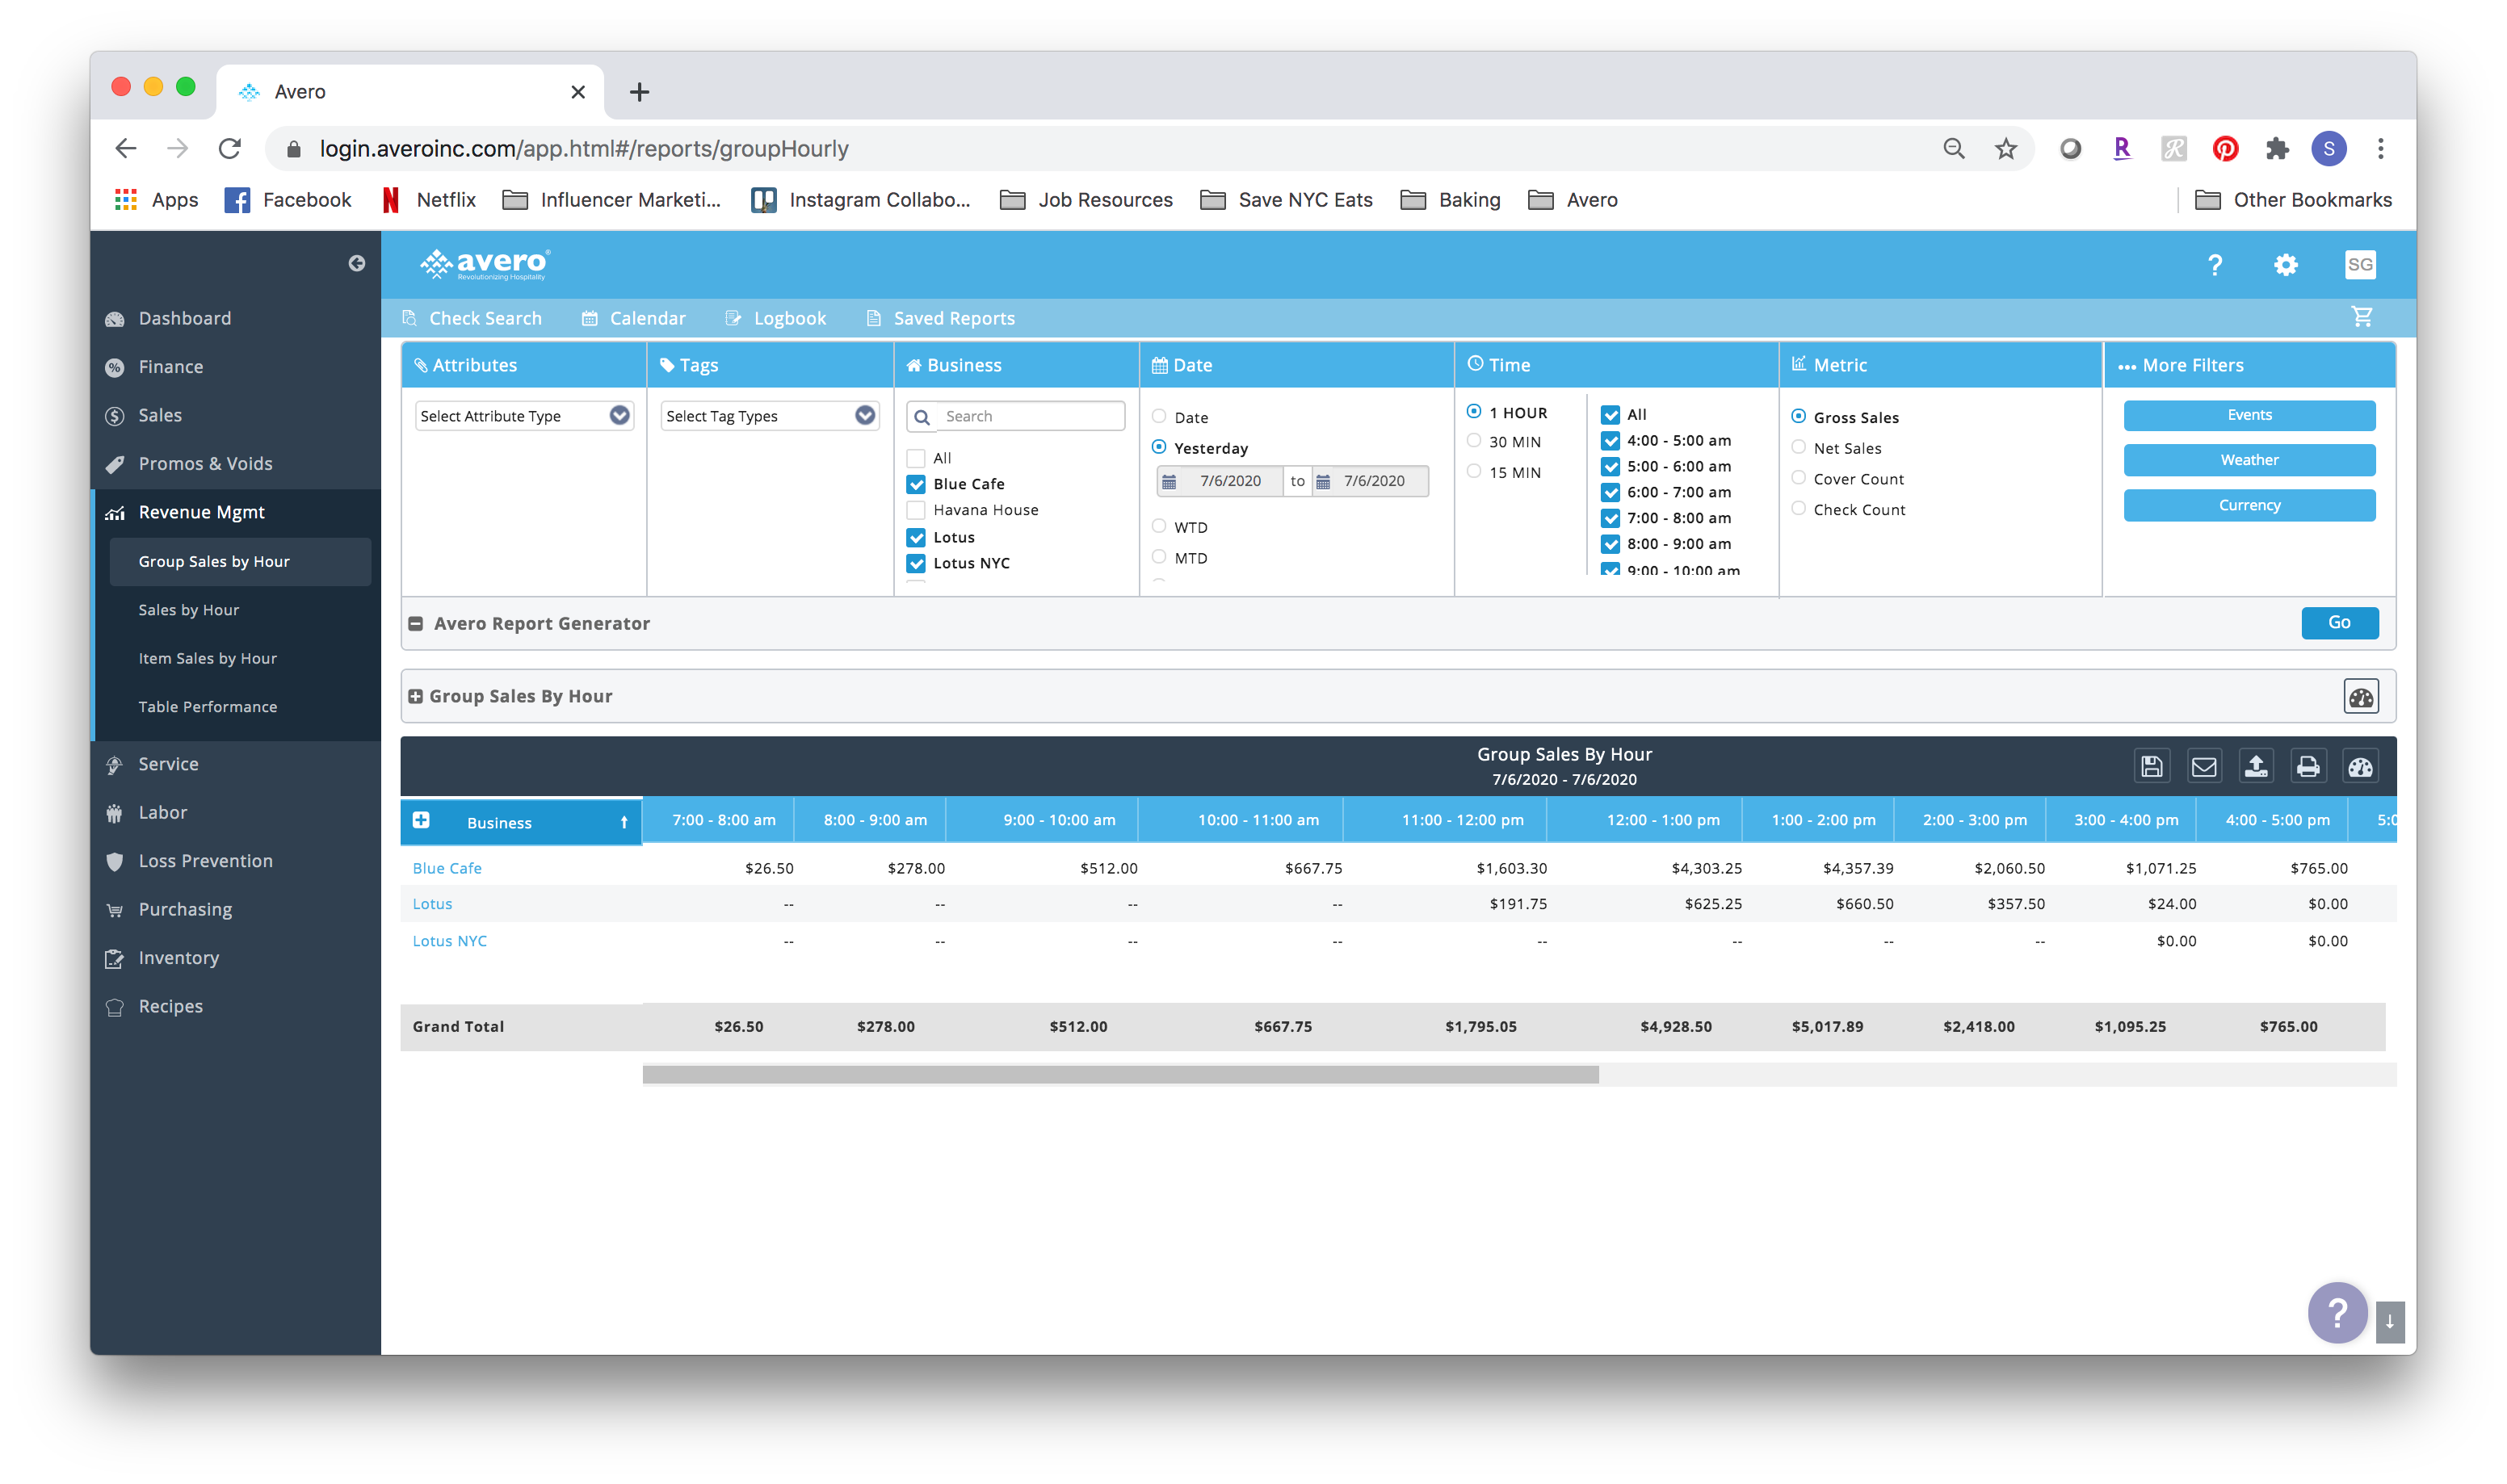Click the export upload icon
The image size is (2507, 1484).
coord(2255,767)
